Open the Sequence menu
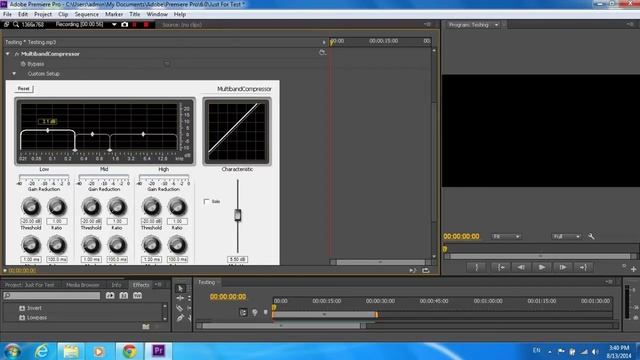Screen dimensions: 640x360 (x=87, y=14)
